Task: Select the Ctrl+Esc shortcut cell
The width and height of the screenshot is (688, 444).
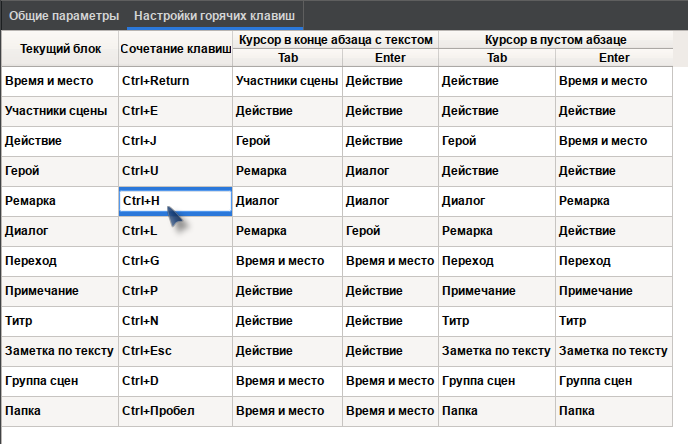Action: (x=176, y=351)
